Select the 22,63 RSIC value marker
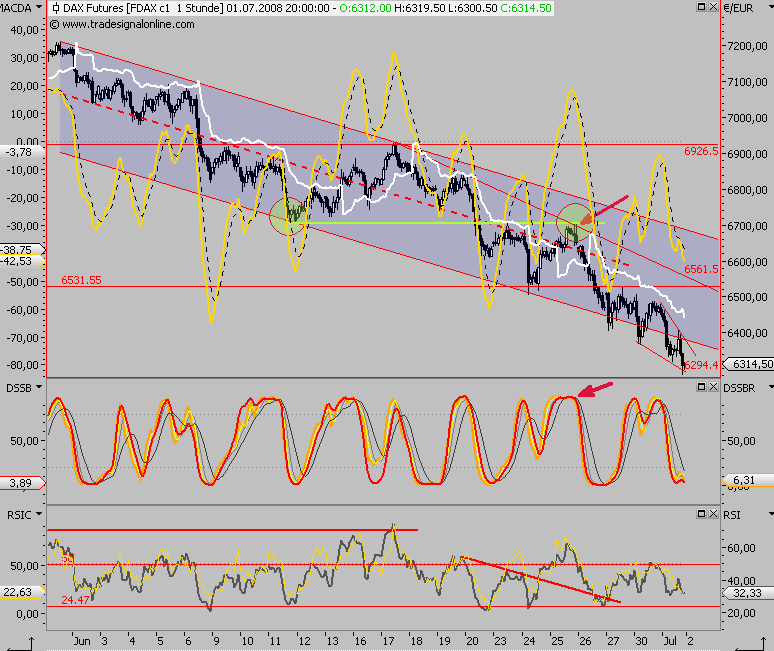The width and height of the screenshot is (774, 651). tap(22, 592)
